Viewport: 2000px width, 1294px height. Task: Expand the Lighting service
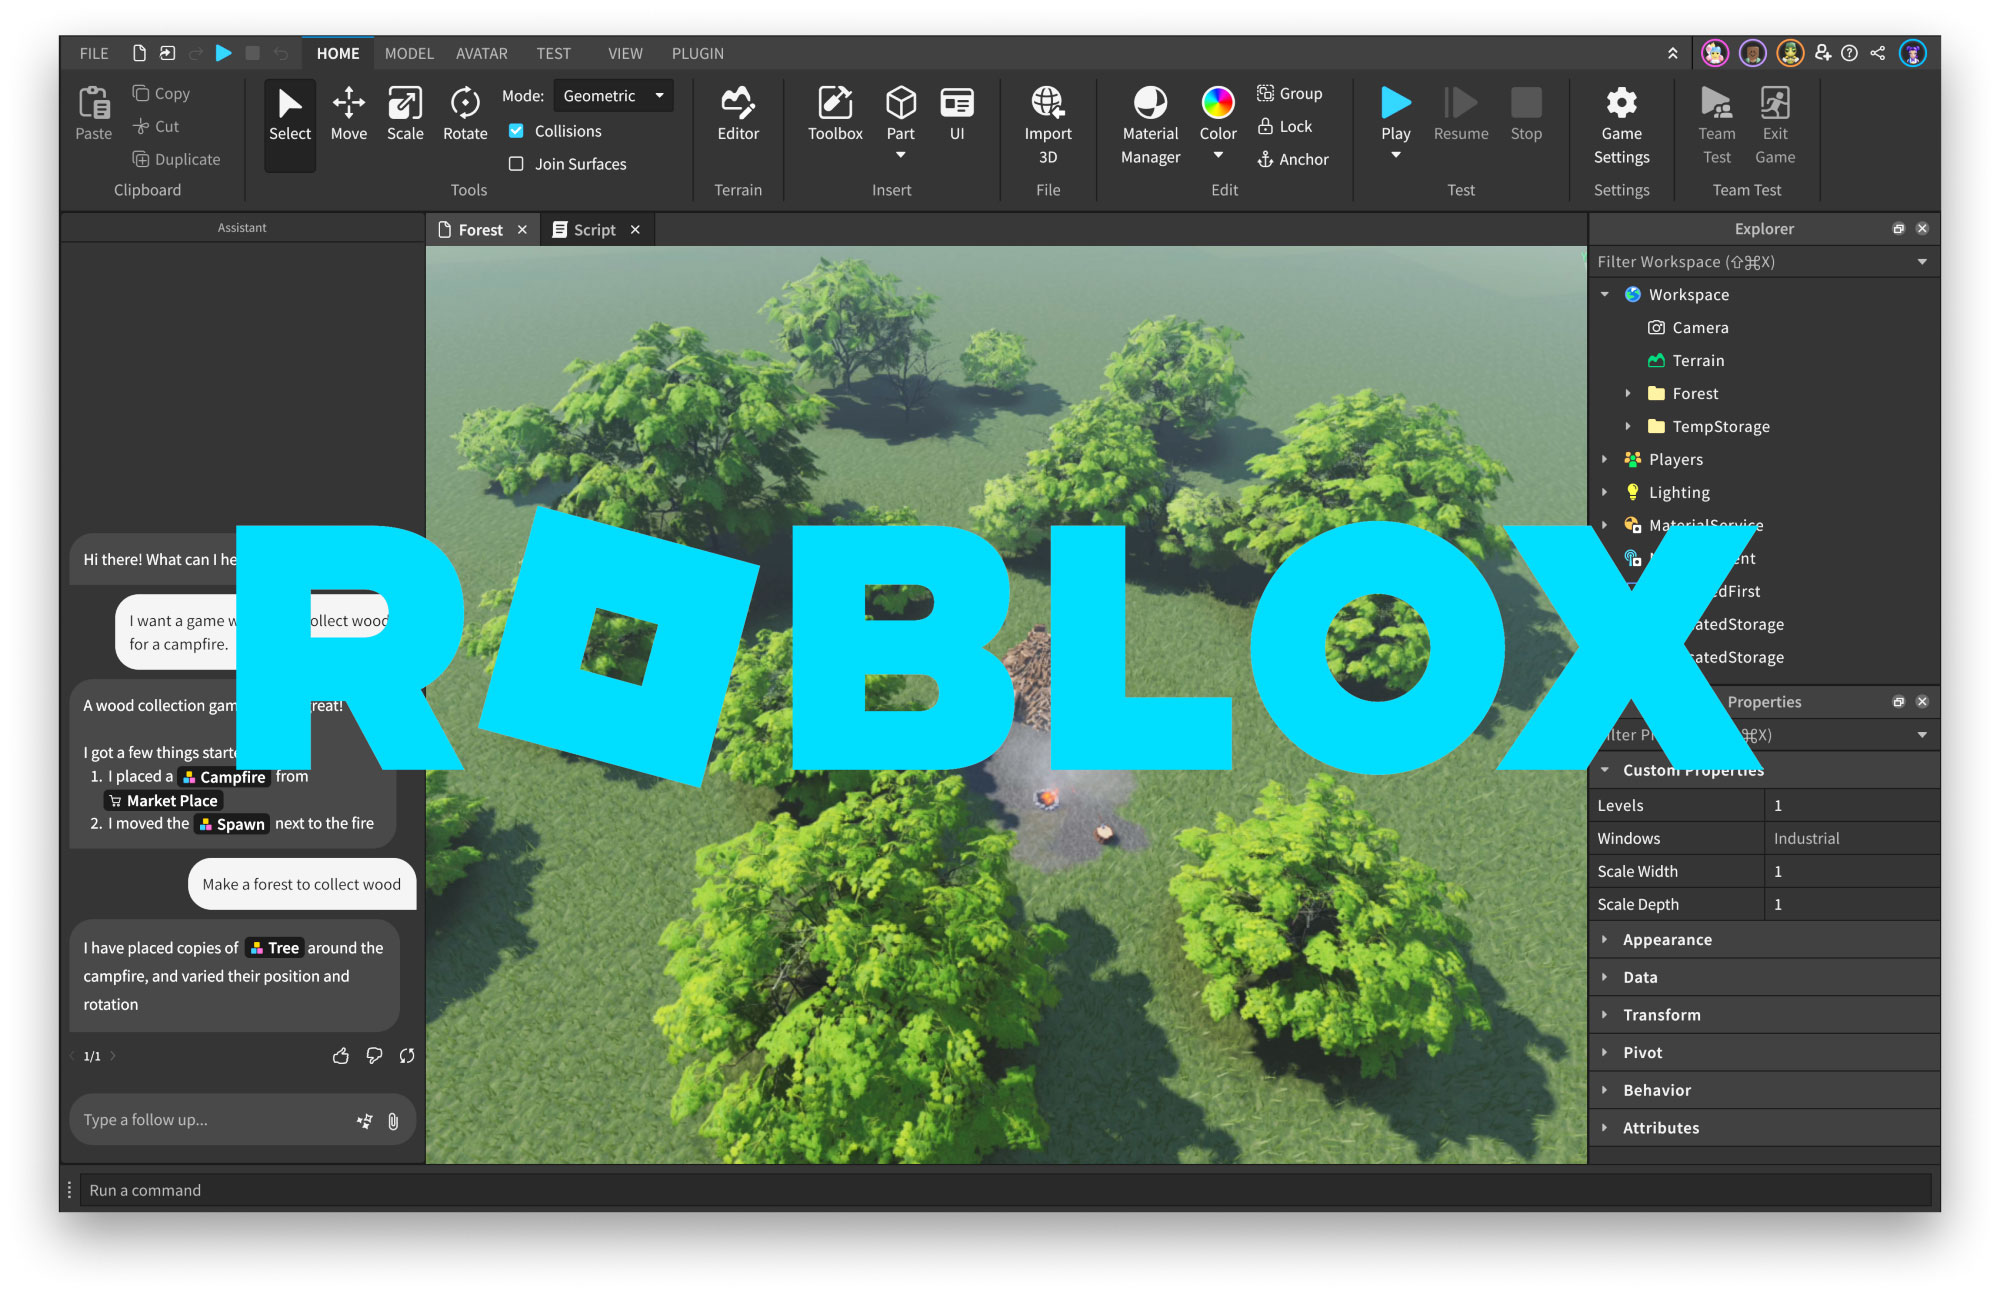[1605, 492]
